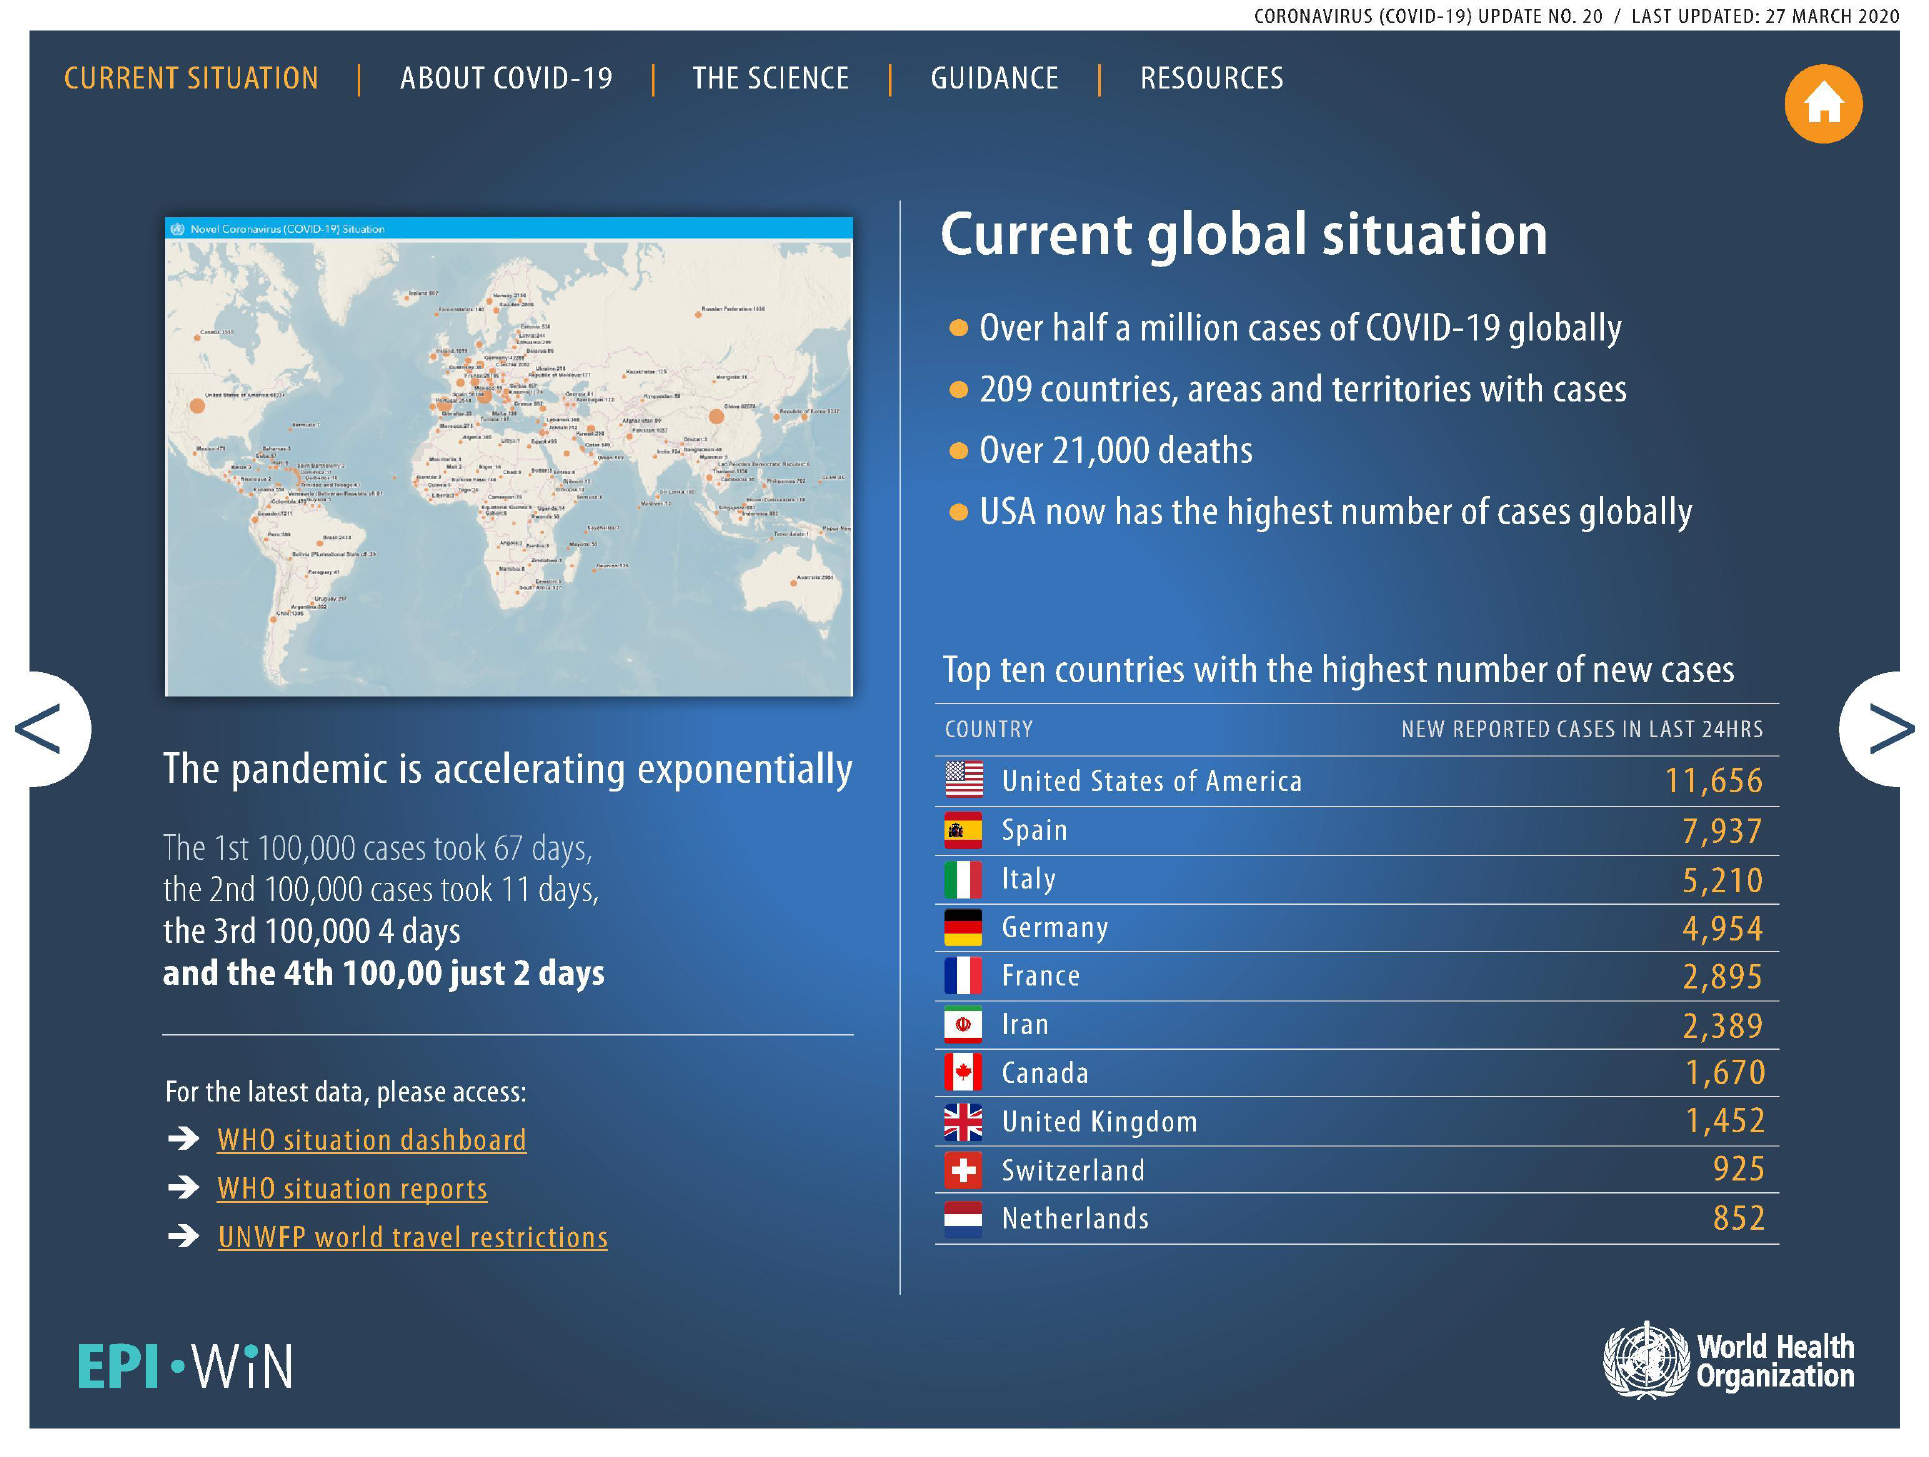Screen dimensions: 1929x1457
Task: Follow the WHO situation reports link
Action: click(352, 1189)
